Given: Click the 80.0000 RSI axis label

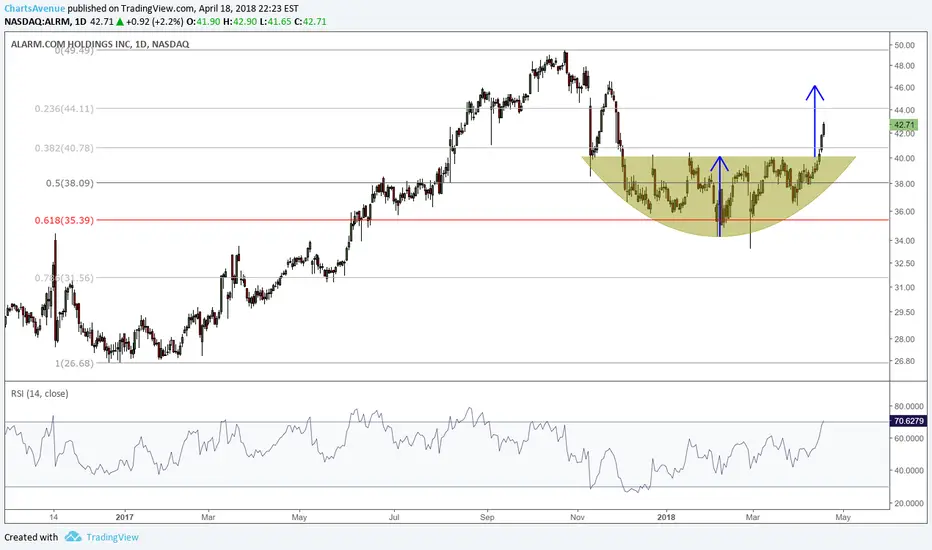Looking at the screenshot, I should 909,407.
